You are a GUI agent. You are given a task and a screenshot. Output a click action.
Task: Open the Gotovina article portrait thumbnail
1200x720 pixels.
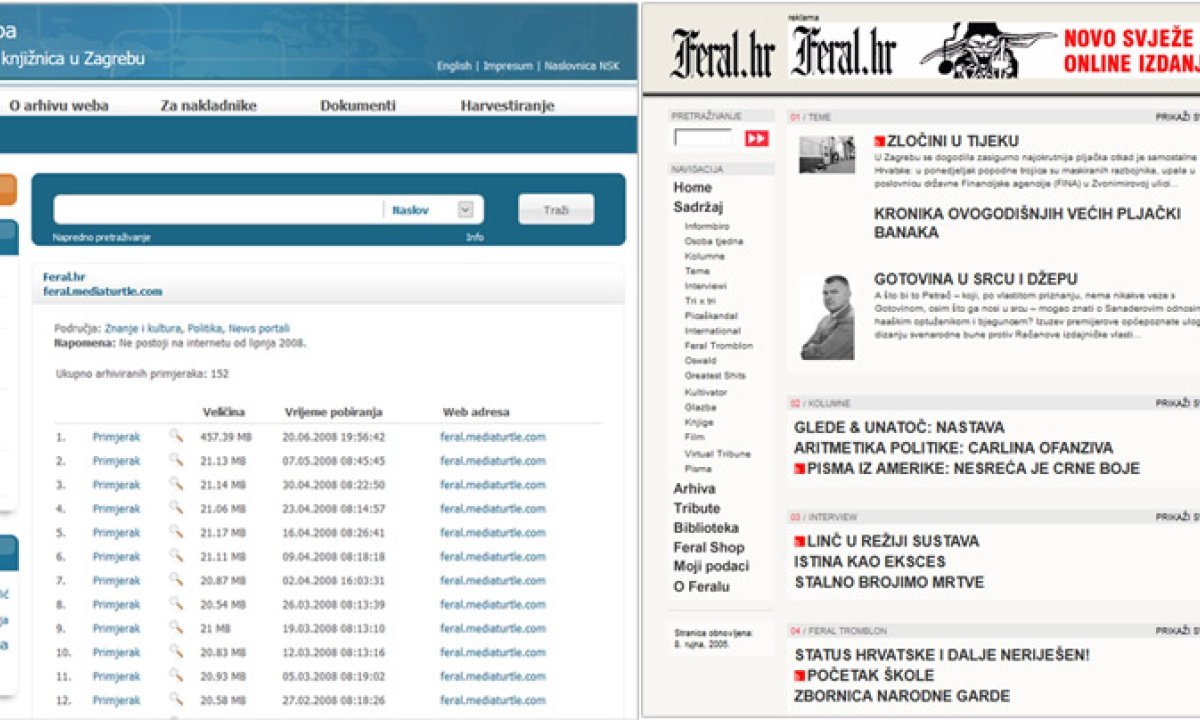(827, 317)
